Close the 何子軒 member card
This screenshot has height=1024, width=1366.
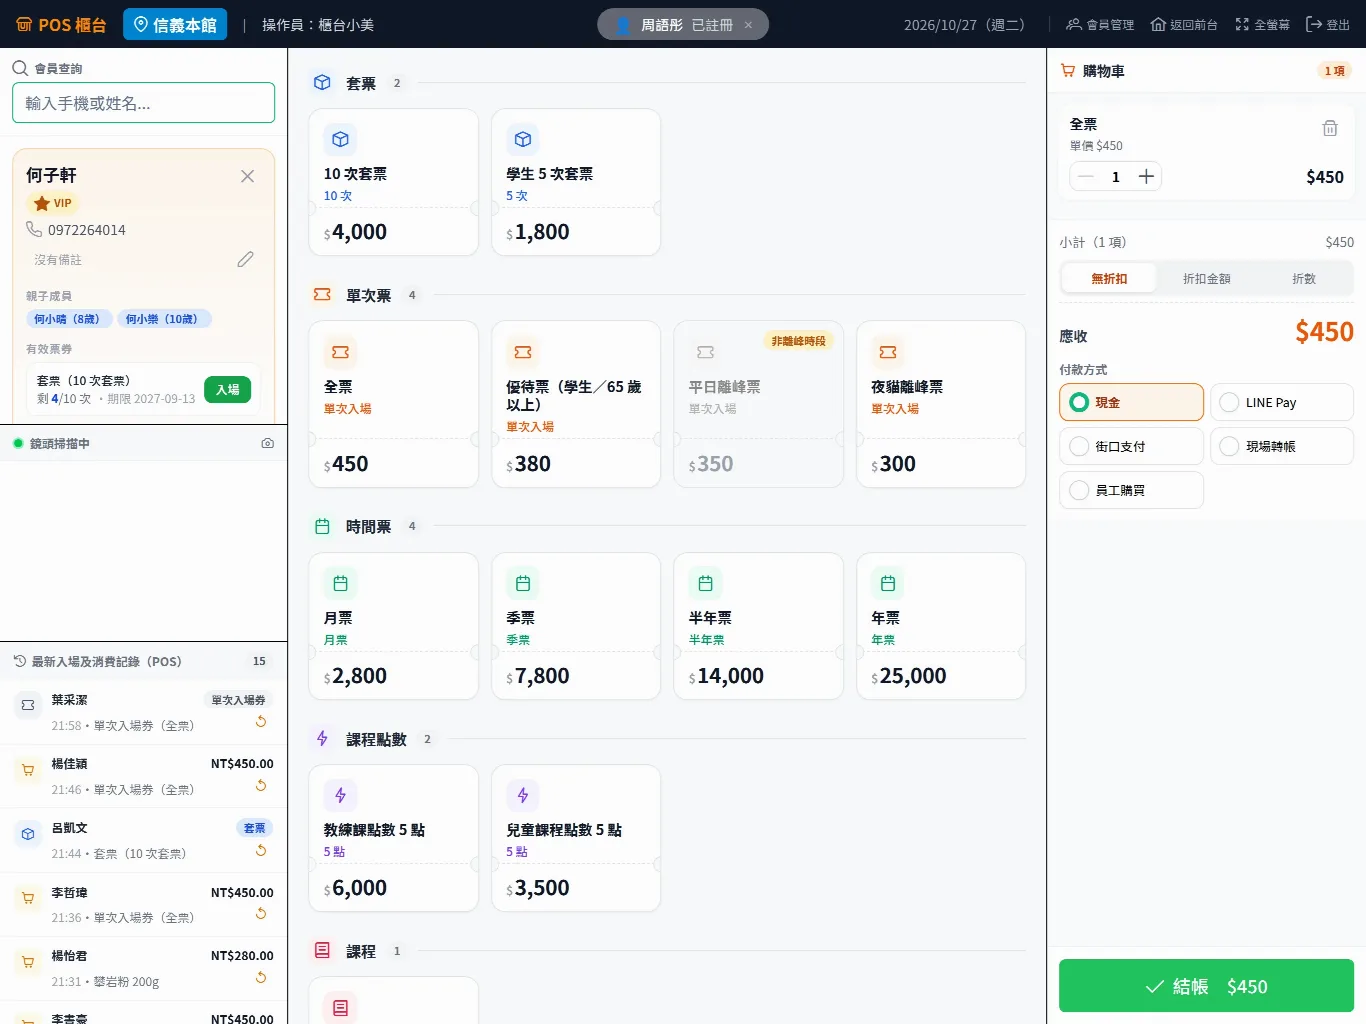click(x=247, y=176)
